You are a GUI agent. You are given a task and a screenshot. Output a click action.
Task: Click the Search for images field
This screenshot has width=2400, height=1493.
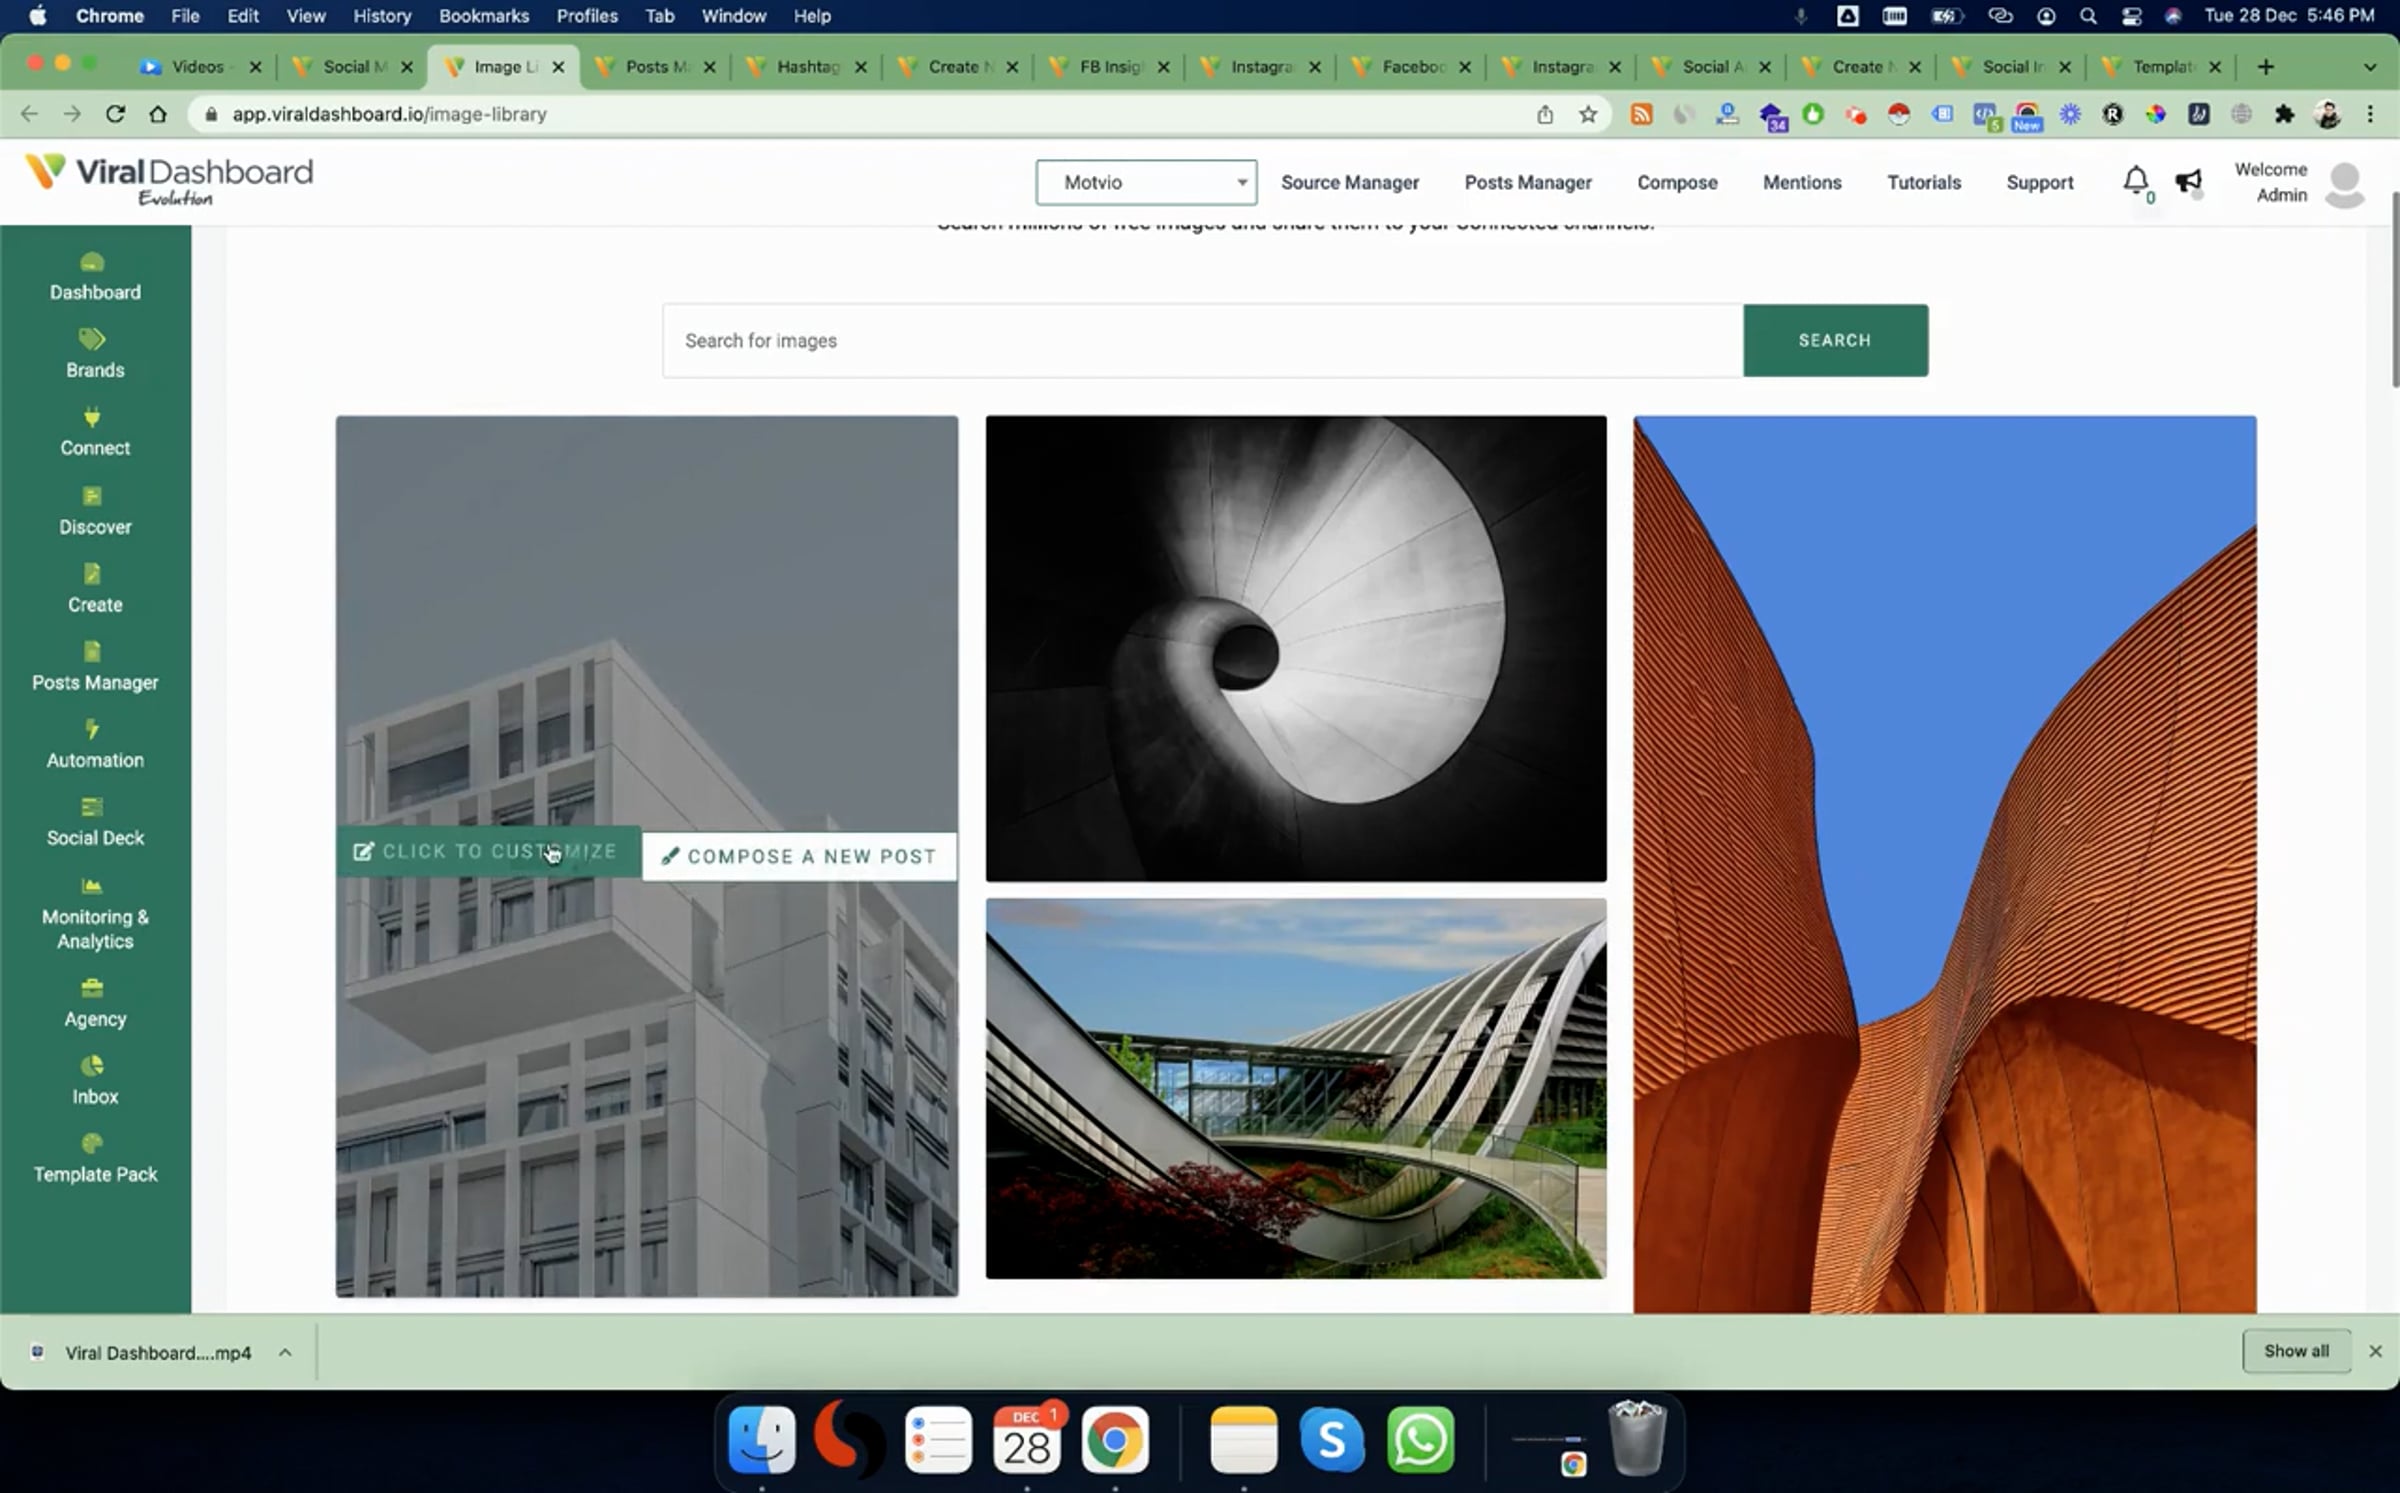click(1202, 341)
